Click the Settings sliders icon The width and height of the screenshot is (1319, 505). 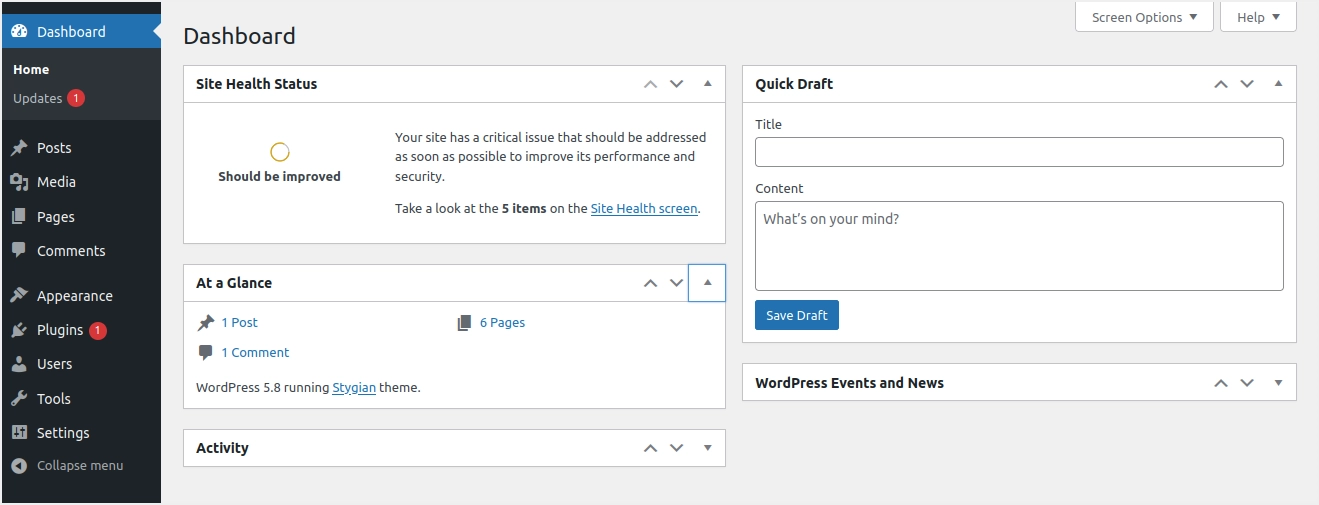pos(19,433)
